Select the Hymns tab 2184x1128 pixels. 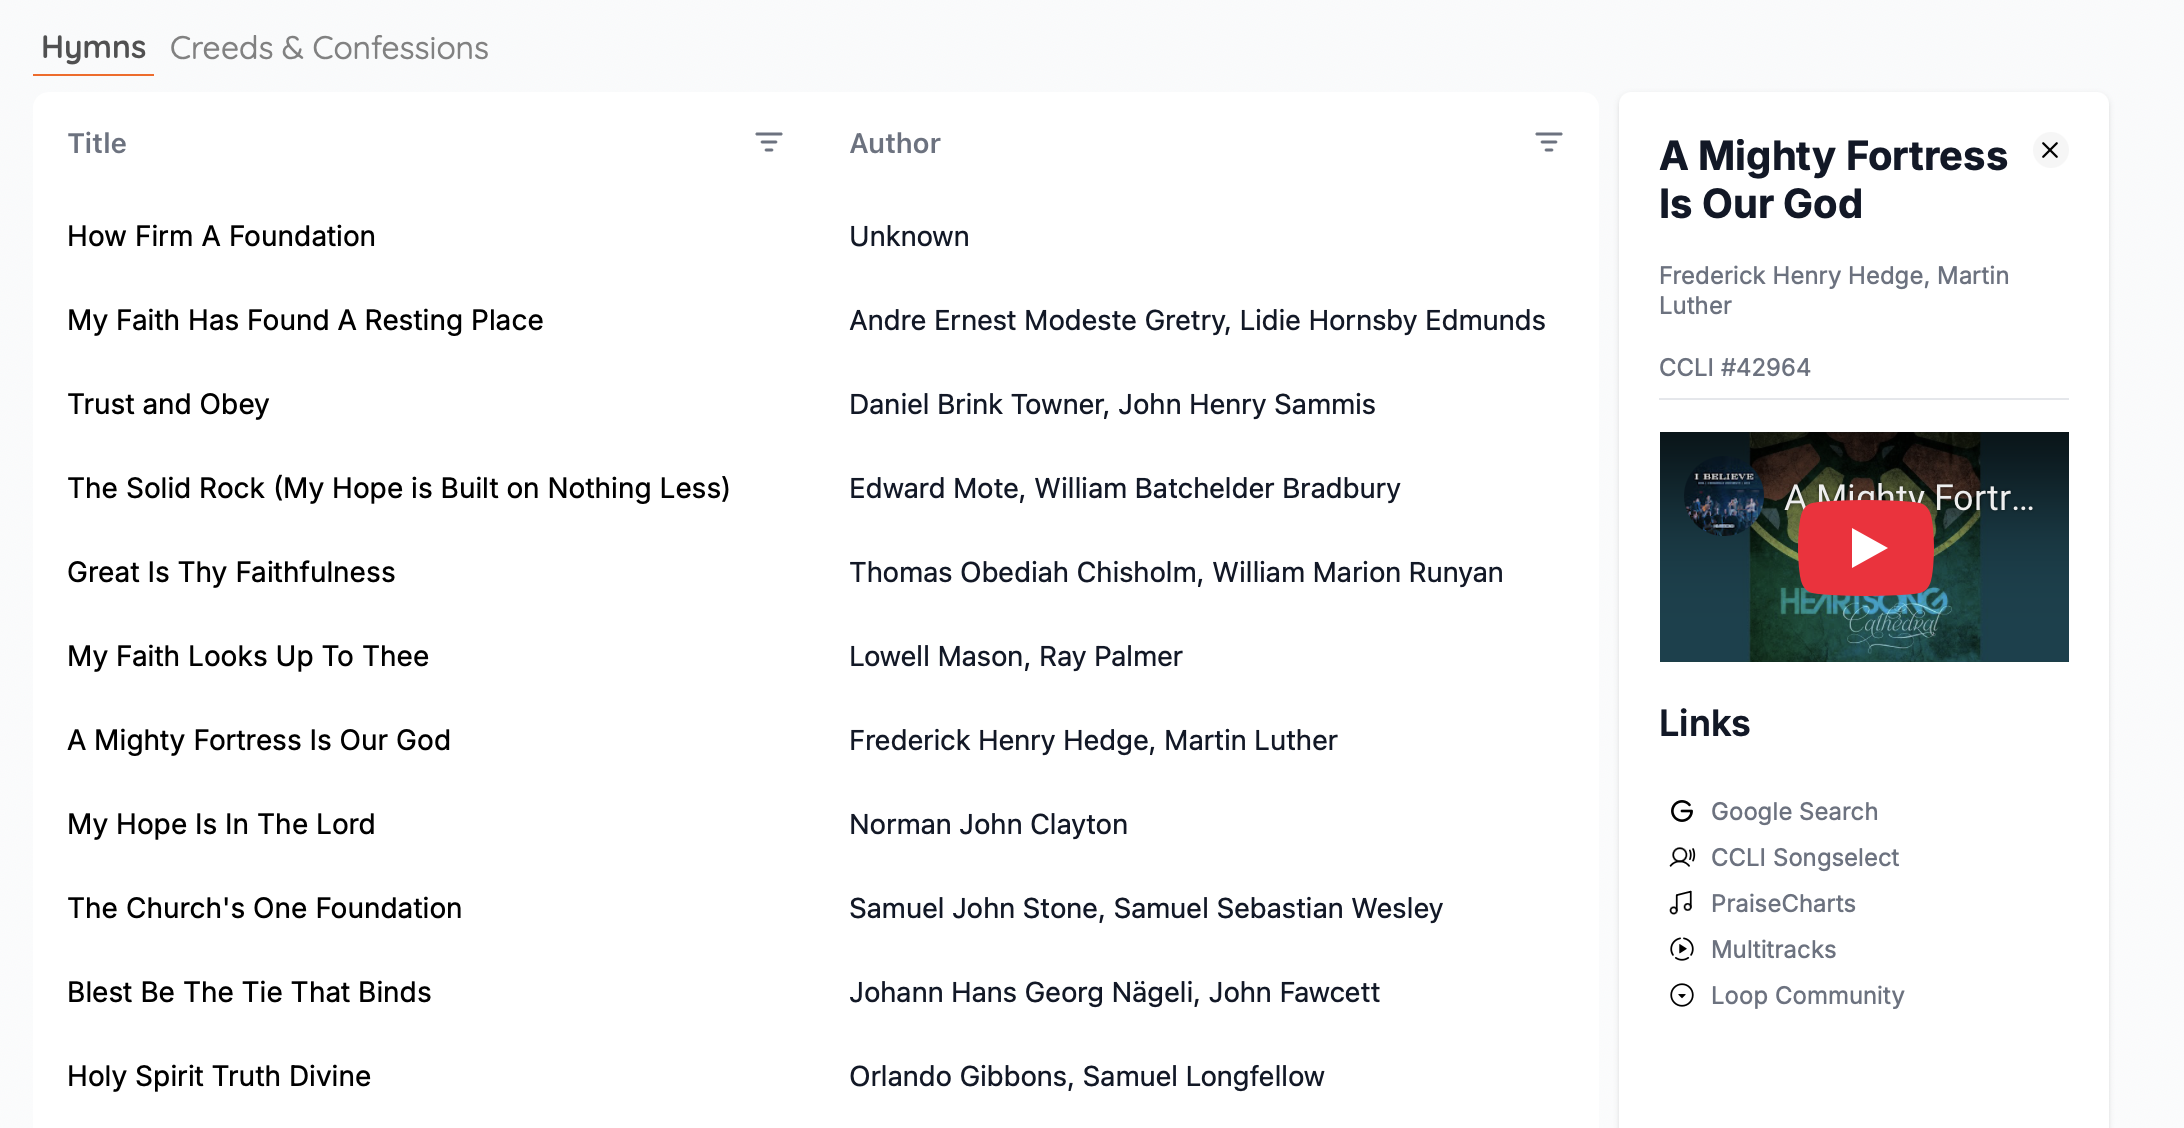click(x=93, y=48)
